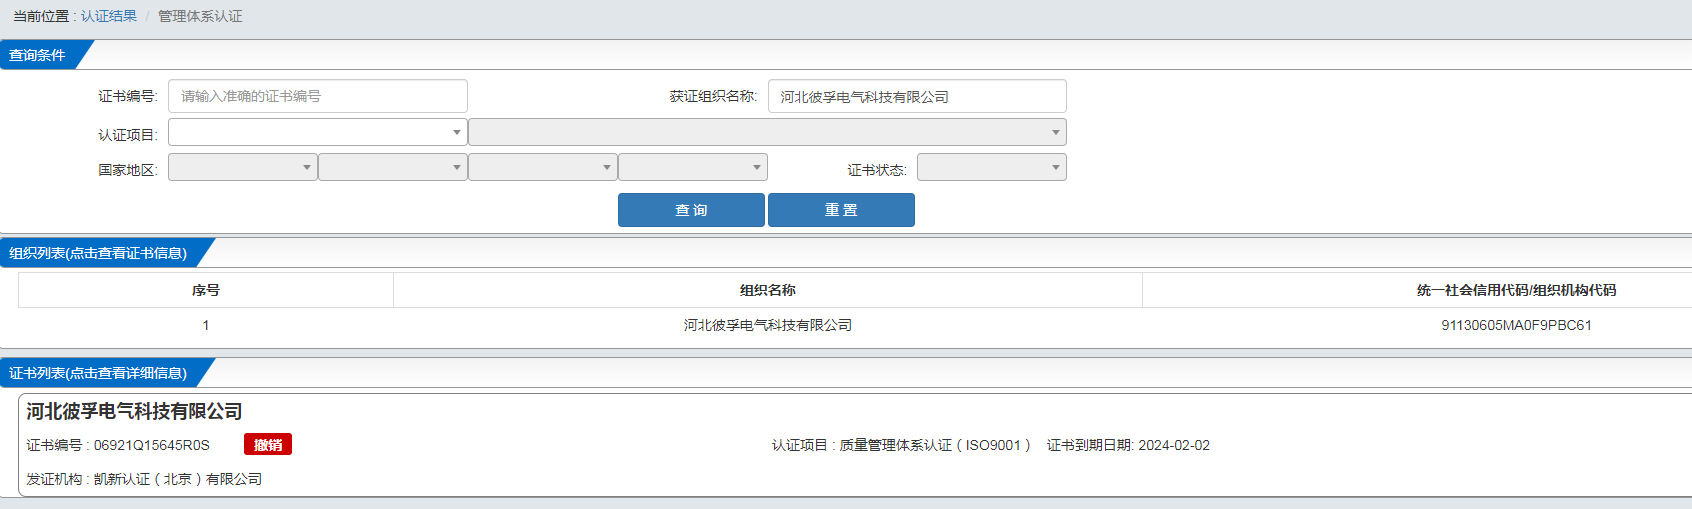
Task: Open the wide second 认证项目 dropdown
Action: (x=767, y=132)
